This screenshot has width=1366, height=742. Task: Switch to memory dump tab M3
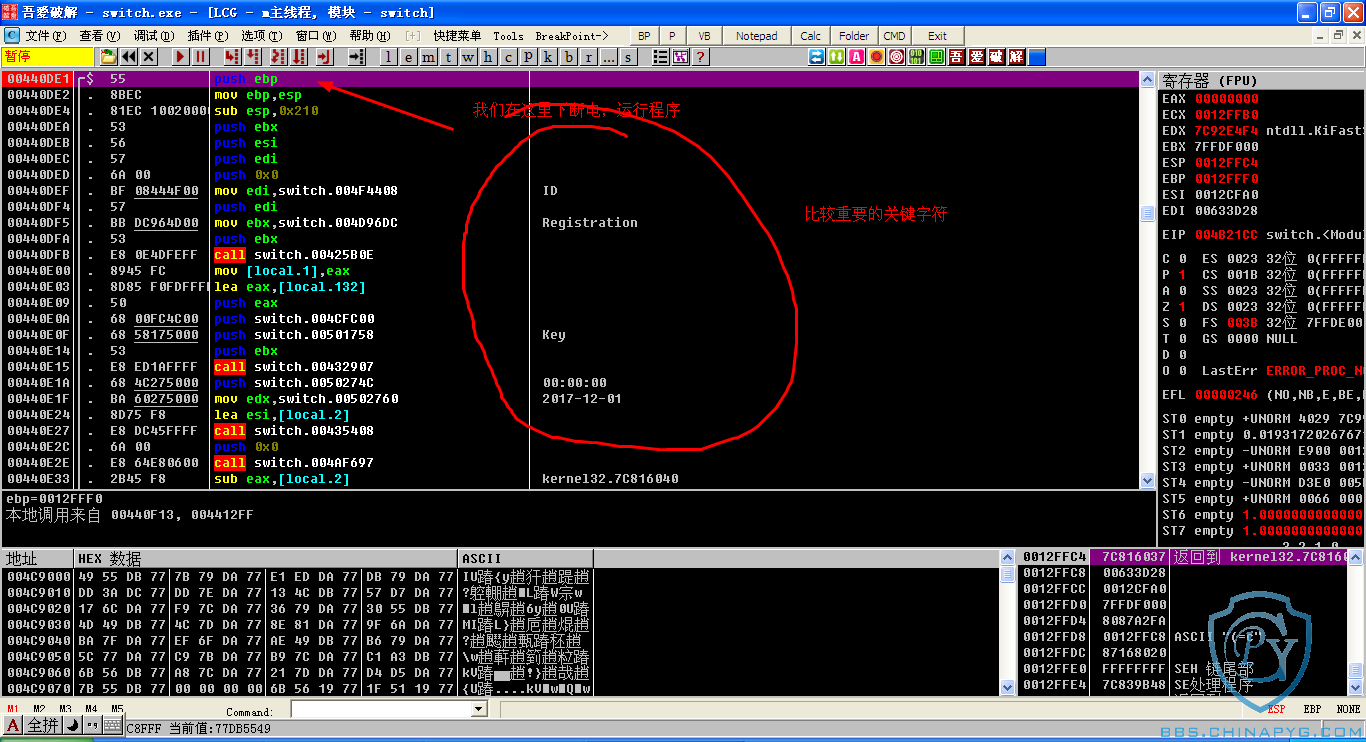65,709
